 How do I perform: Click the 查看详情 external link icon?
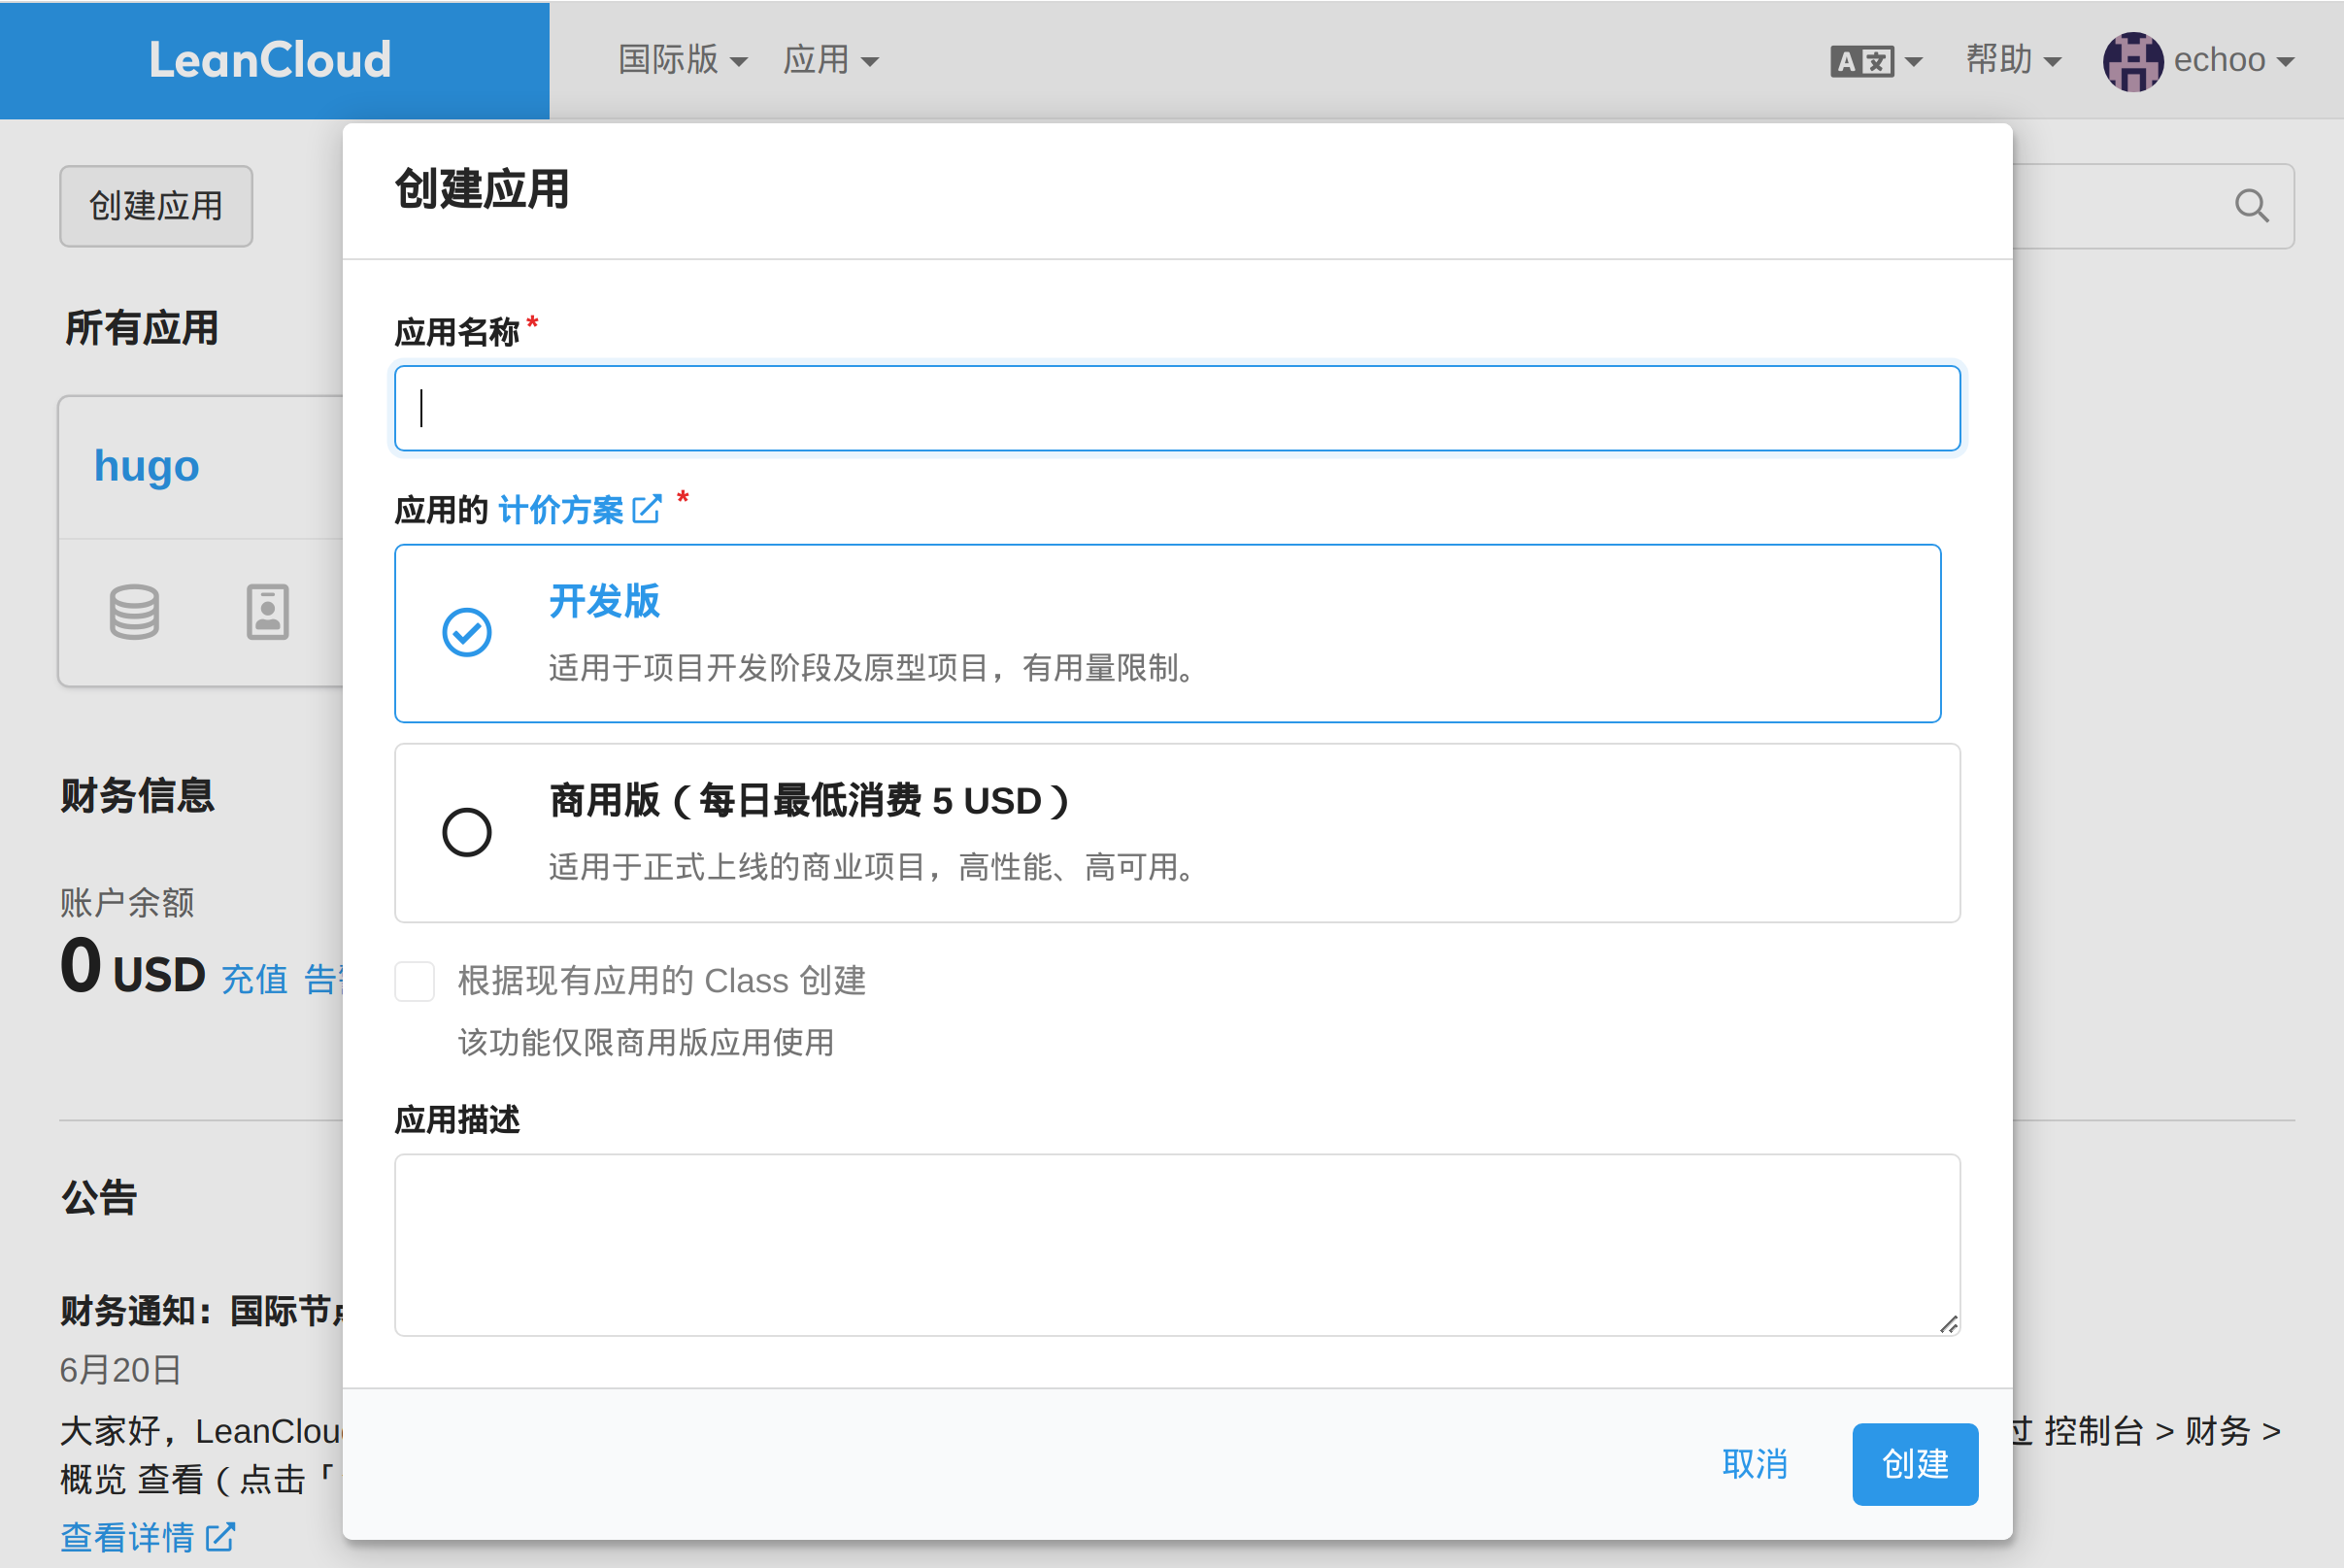click(x=221, y=1536)
